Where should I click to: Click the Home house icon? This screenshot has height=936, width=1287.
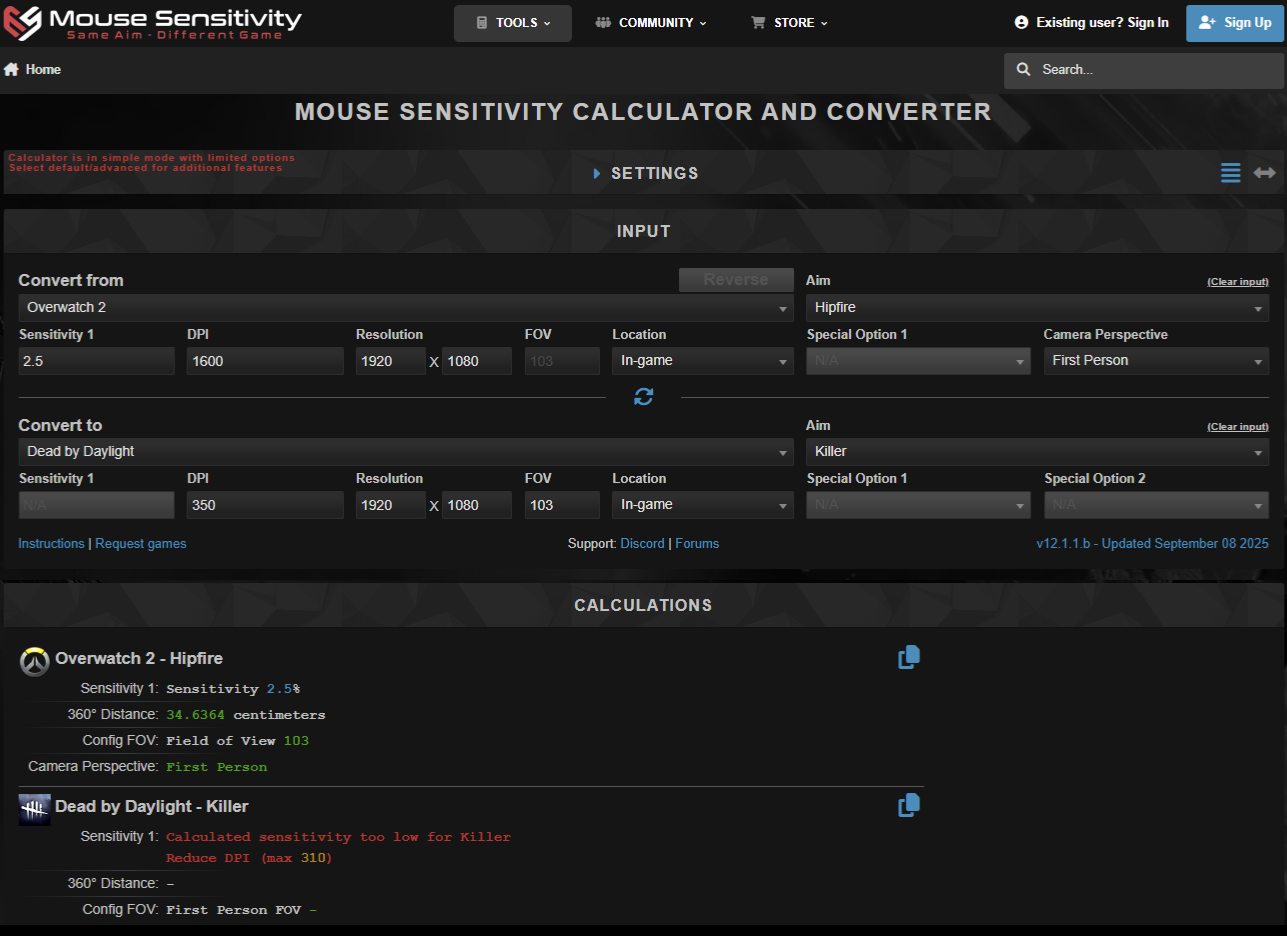pyautogui.click(x=12, y=69)
